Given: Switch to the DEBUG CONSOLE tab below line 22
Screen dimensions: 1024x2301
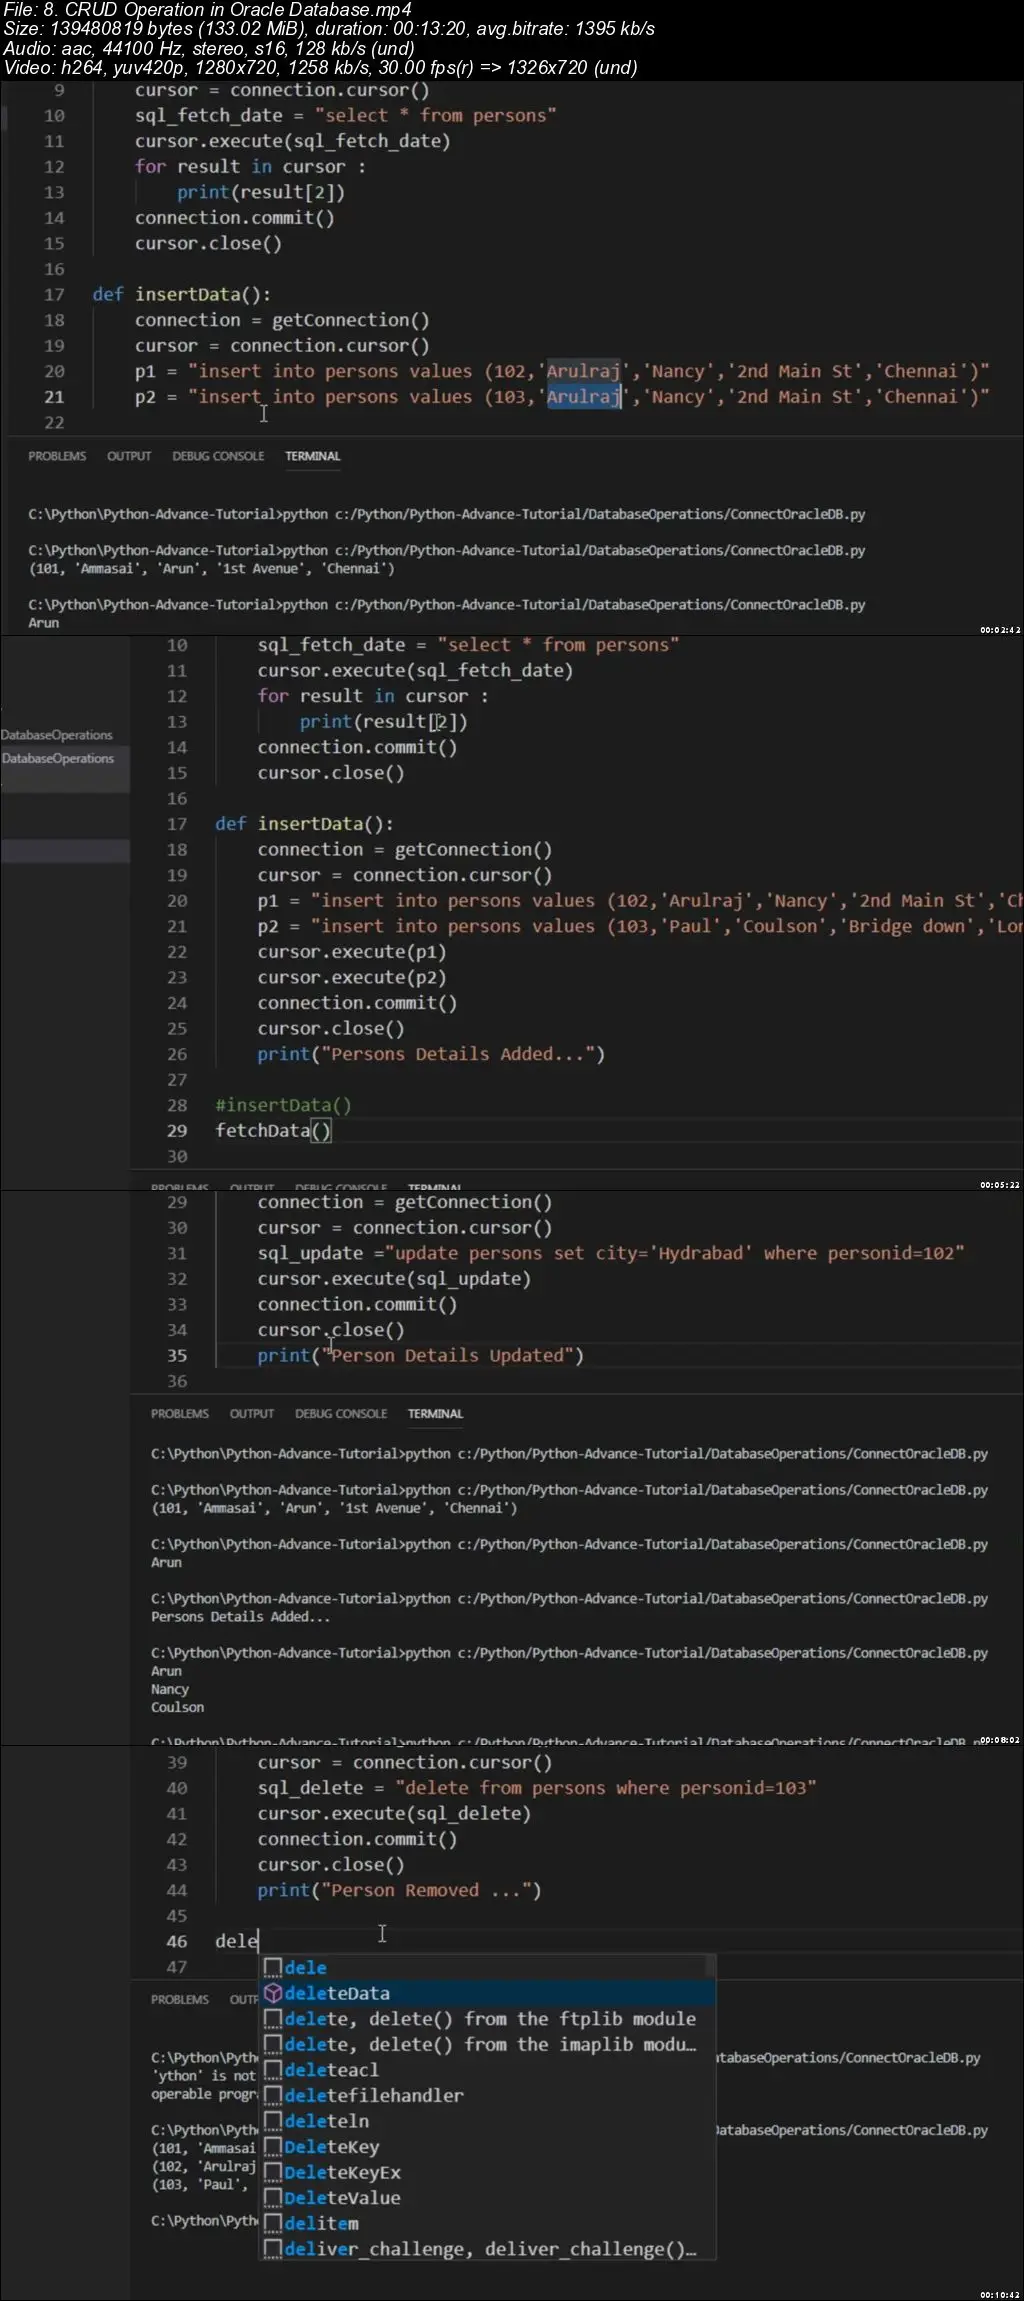Looking at the screenshot, I should [x=218, y=456].
